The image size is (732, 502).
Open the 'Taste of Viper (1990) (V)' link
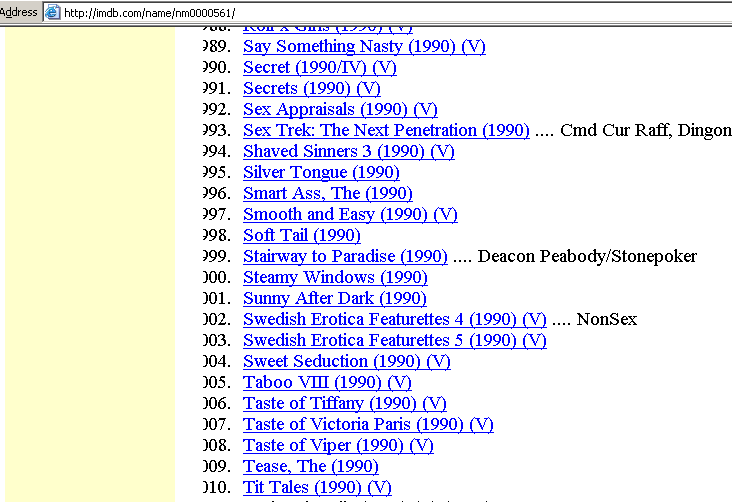338,446
